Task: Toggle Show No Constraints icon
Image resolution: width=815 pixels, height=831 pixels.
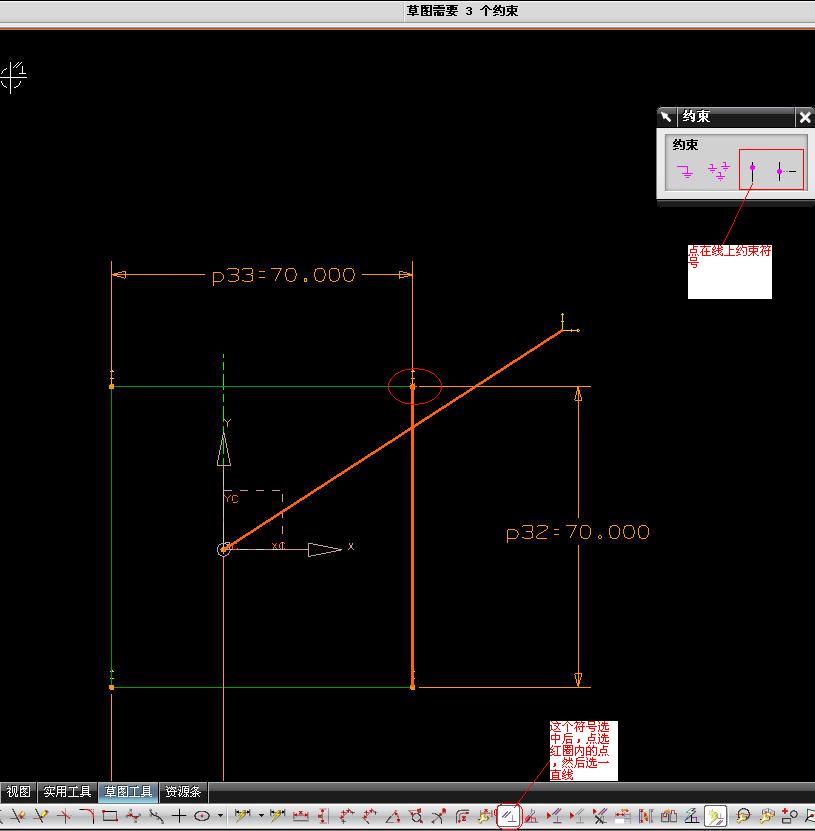Action: [x=577, y=816]
